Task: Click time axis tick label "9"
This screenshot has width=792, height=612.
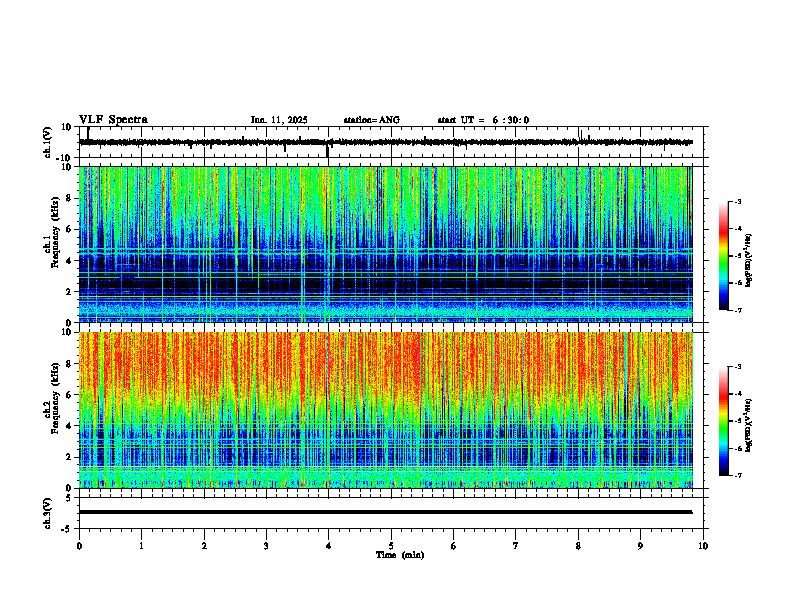Action: tap(640, 546)
